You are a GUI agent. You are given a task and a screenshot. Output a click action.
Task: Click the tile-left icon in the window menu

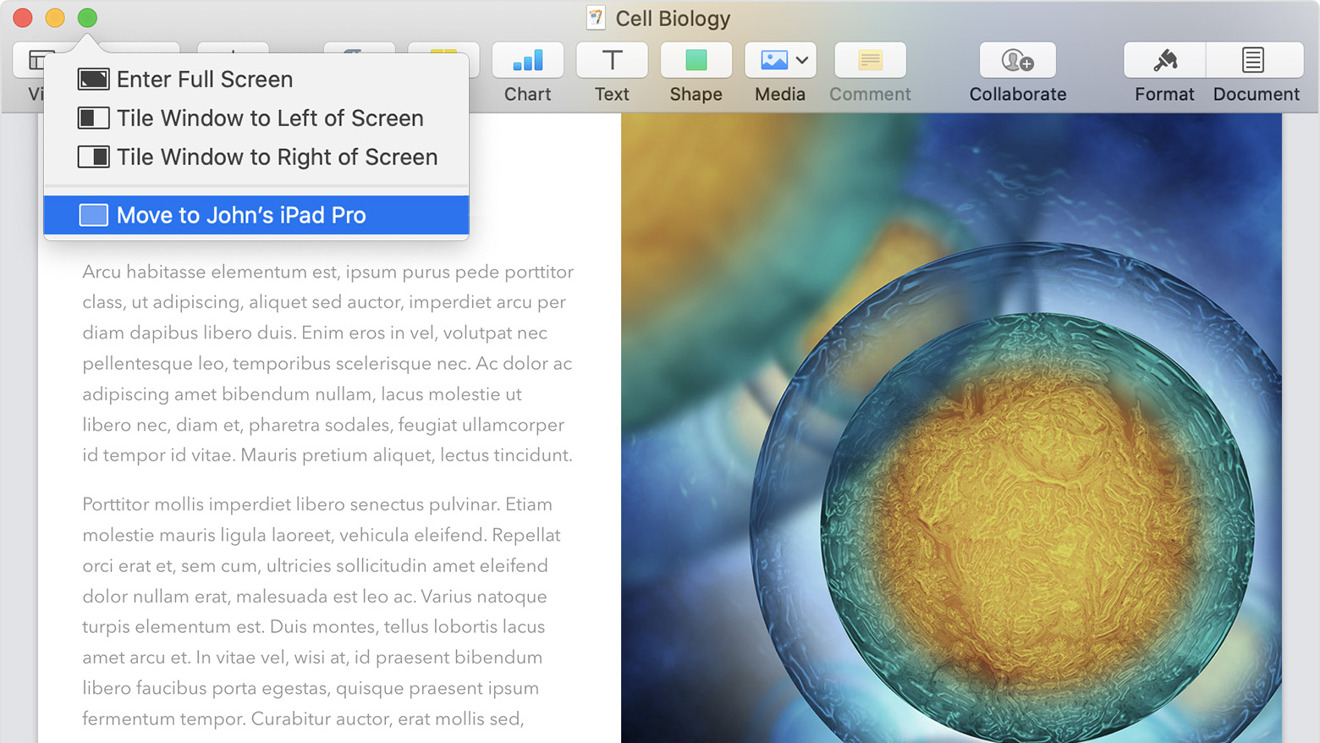[93, 118]
